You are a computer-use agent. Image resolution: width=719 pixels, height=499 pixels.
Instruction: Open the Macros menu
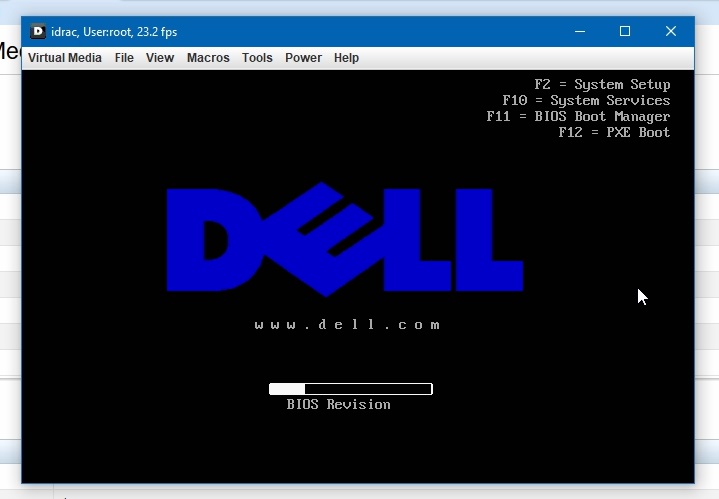208,58
